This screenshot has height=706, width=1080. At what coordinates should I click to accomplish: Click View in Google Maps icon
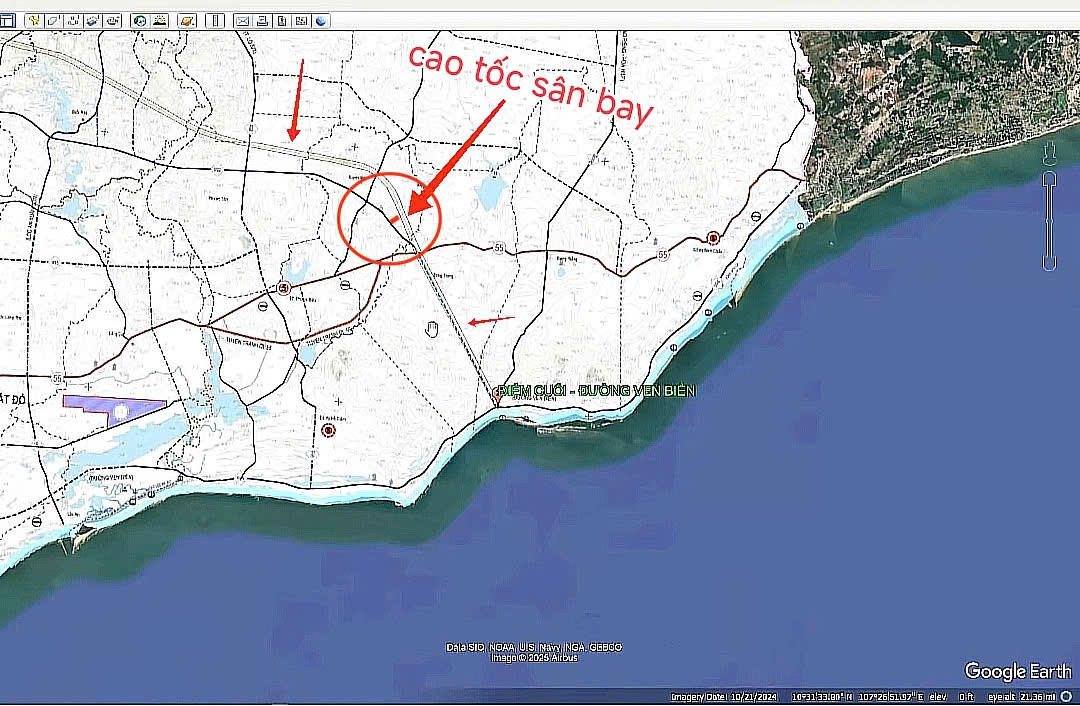301,21
